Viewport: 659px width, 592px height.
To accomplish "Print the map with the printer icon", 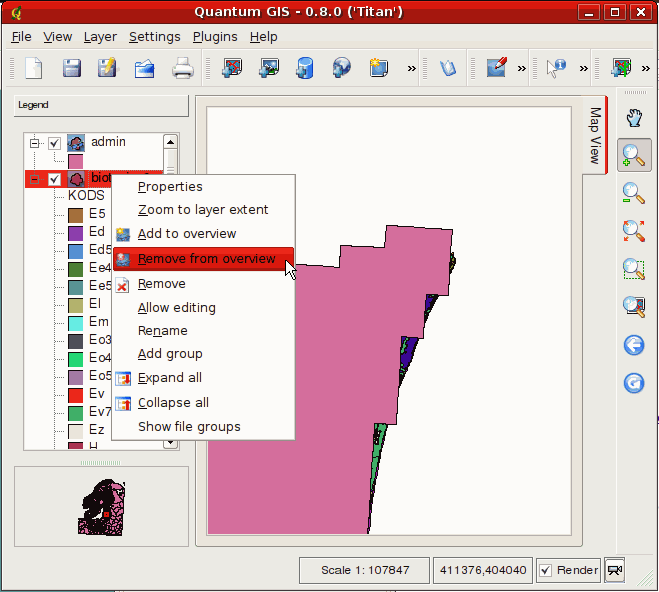I will (x=182, y=68).
